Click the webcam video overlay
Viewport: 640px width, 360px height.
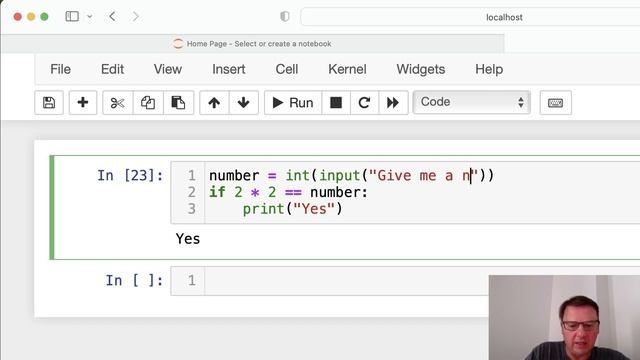[564, 318]
